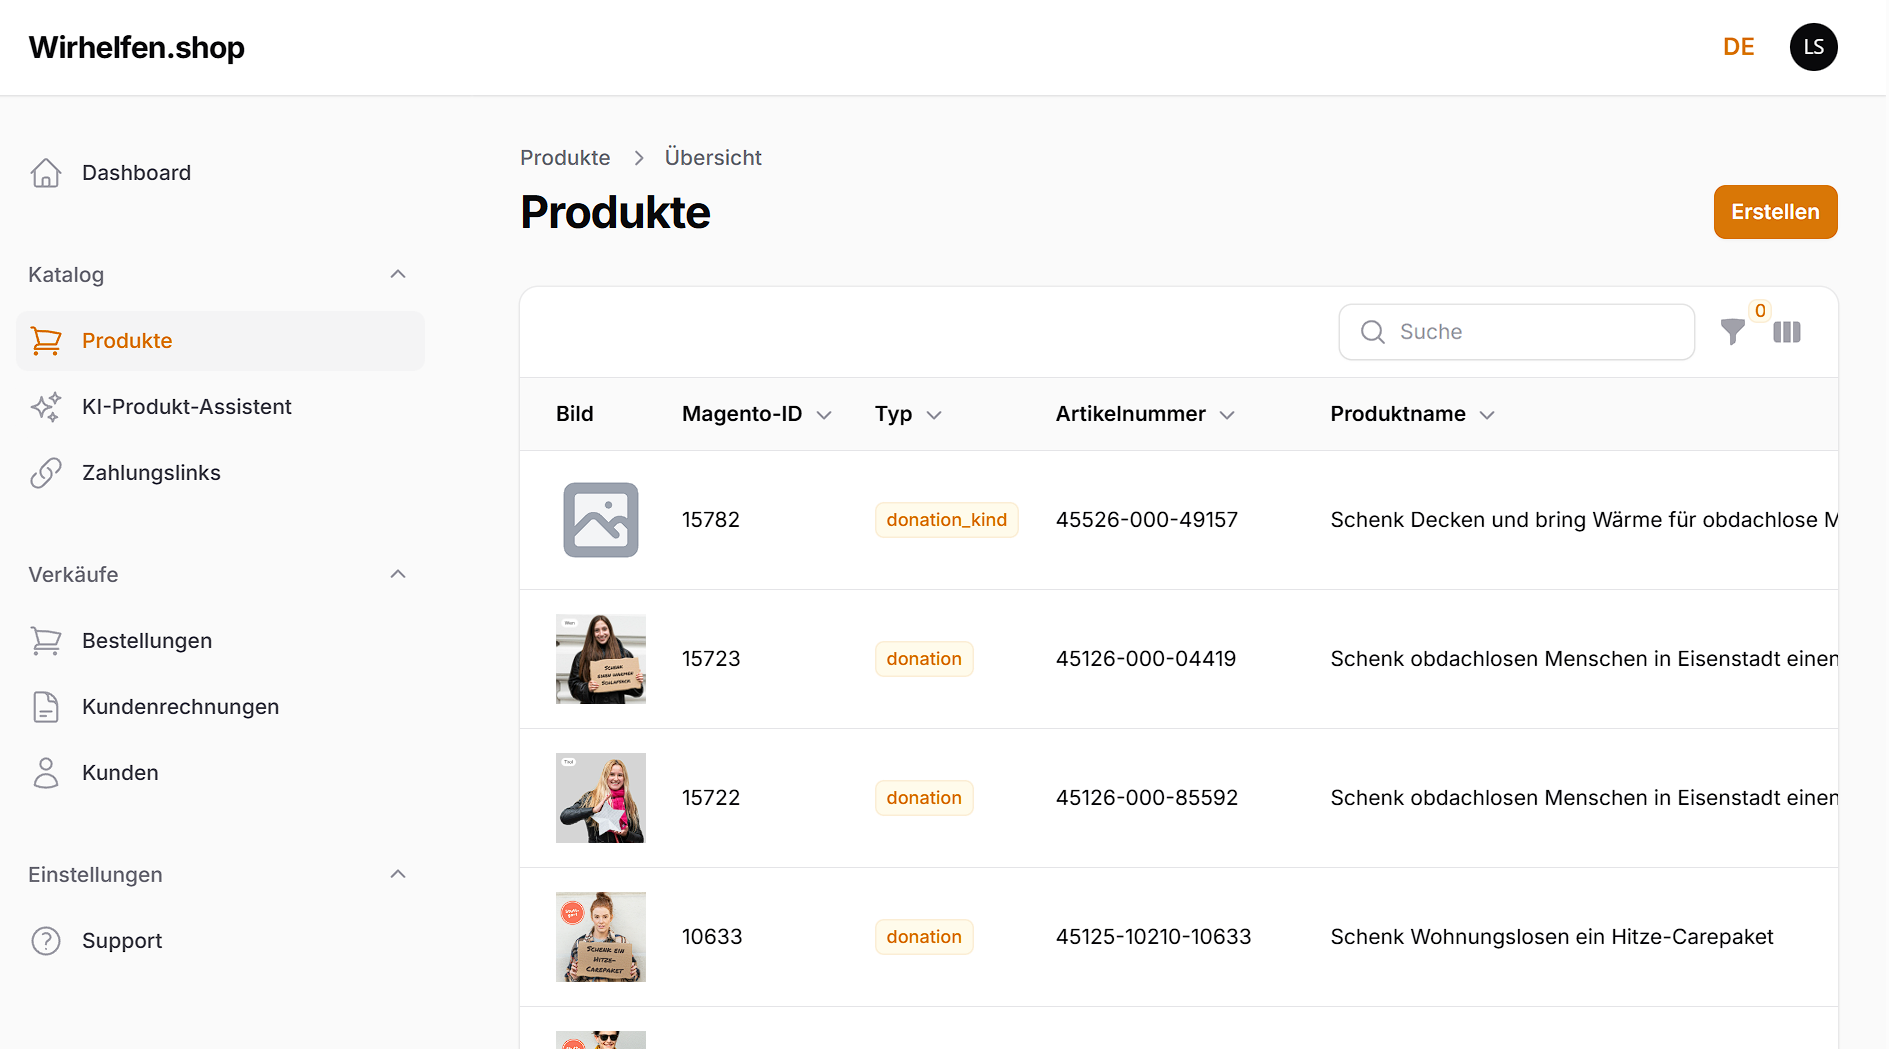The image size is (1889, 1049).
Task: Click article number 45126-000-85592
Action: tap(1147, 798)
